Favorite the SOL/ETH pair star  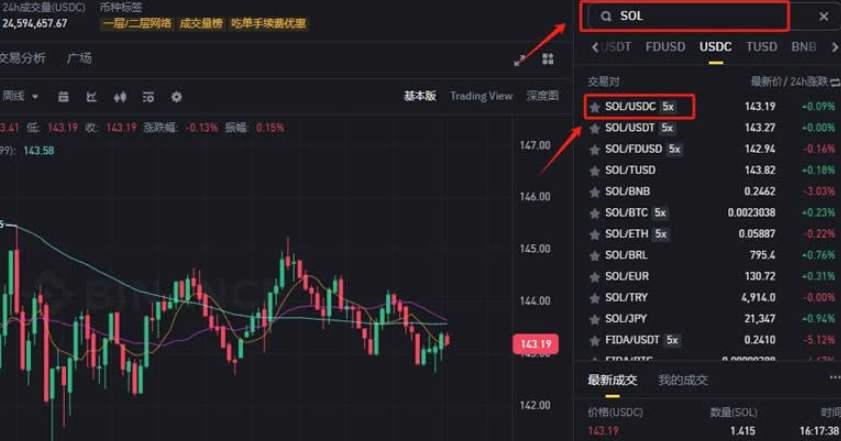[x=594, y=234]
